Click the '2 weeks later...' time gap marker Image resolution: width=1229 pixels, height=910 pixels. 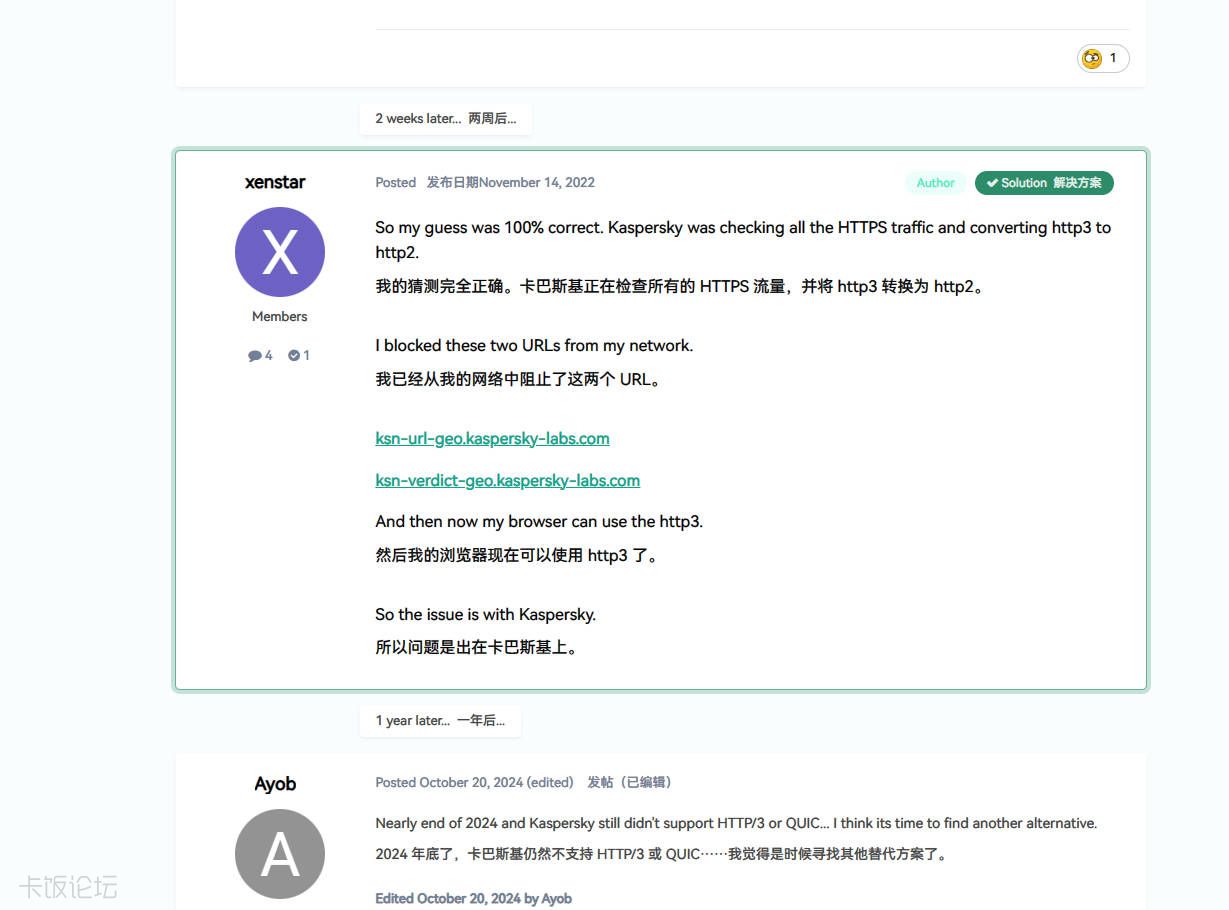(x=445, y=118)
